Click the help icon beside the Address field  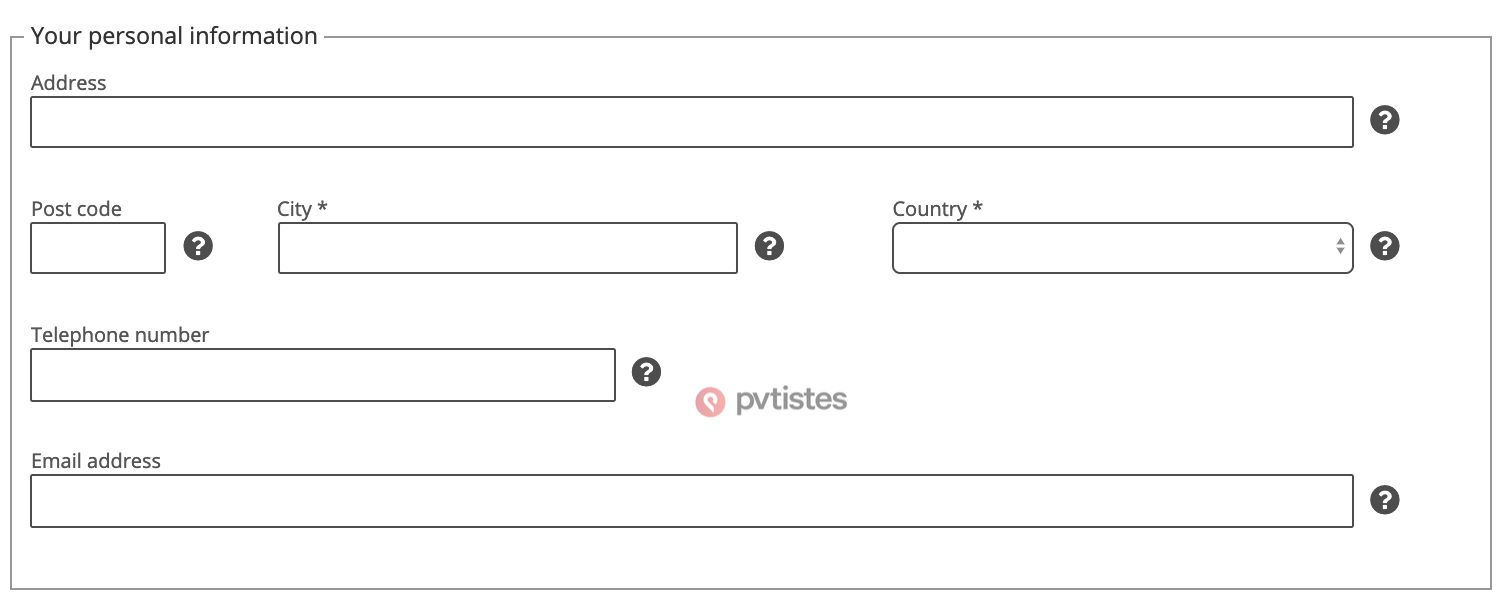point(1384,121)
